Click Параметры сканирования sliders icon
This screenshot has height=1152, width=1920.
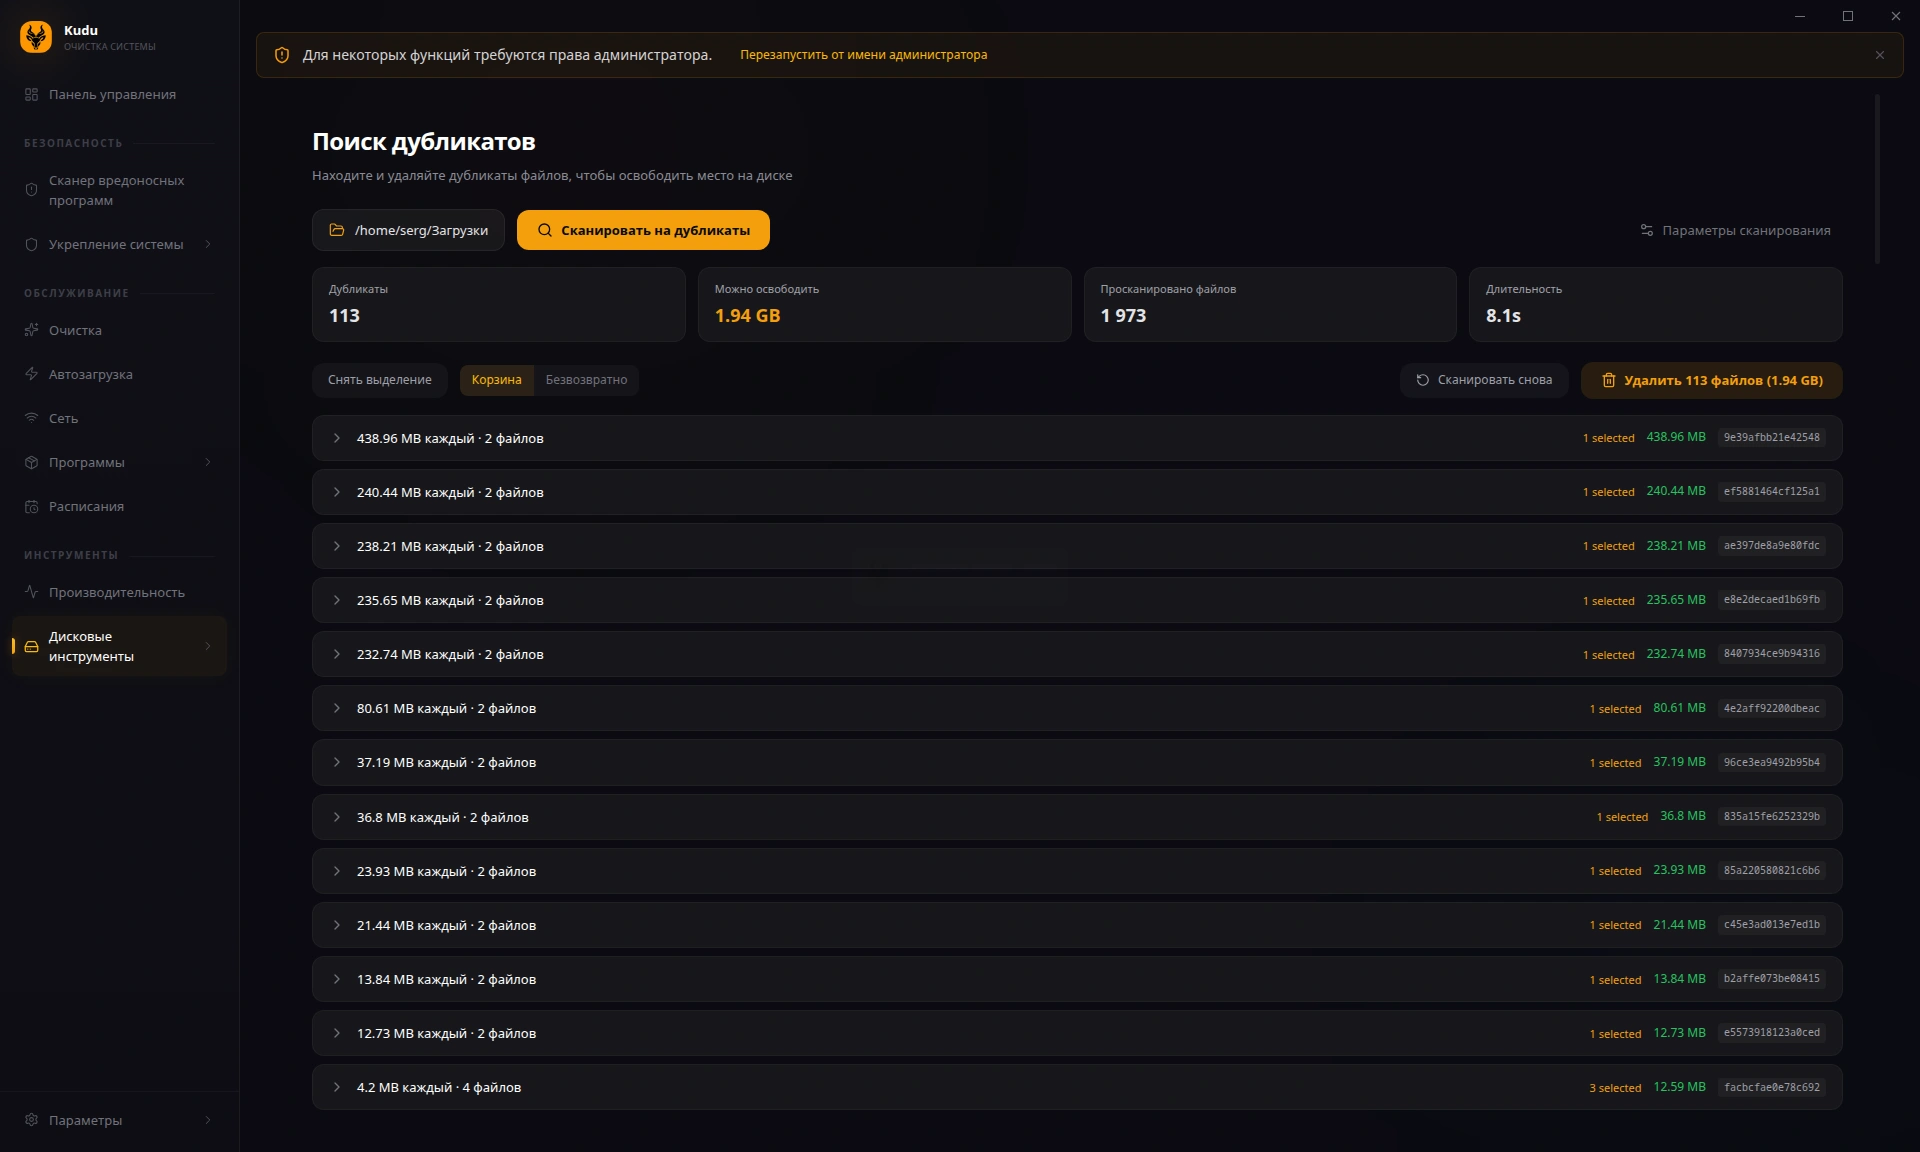[x=1646, y=230]
